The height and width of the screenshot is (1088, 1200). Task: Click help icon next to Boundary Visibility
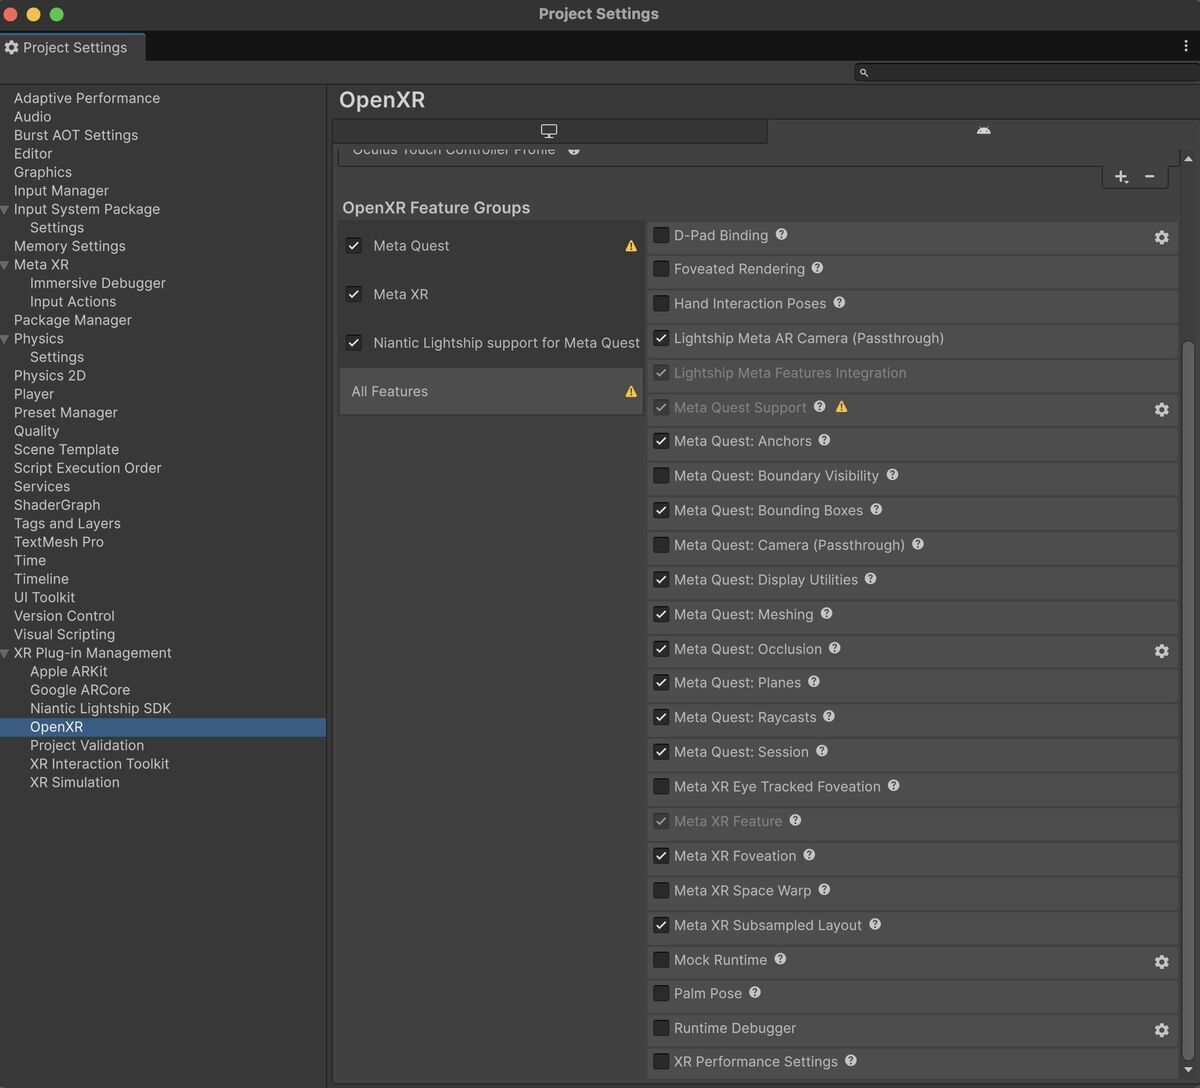pyautogui.click(x=893, y=475)
